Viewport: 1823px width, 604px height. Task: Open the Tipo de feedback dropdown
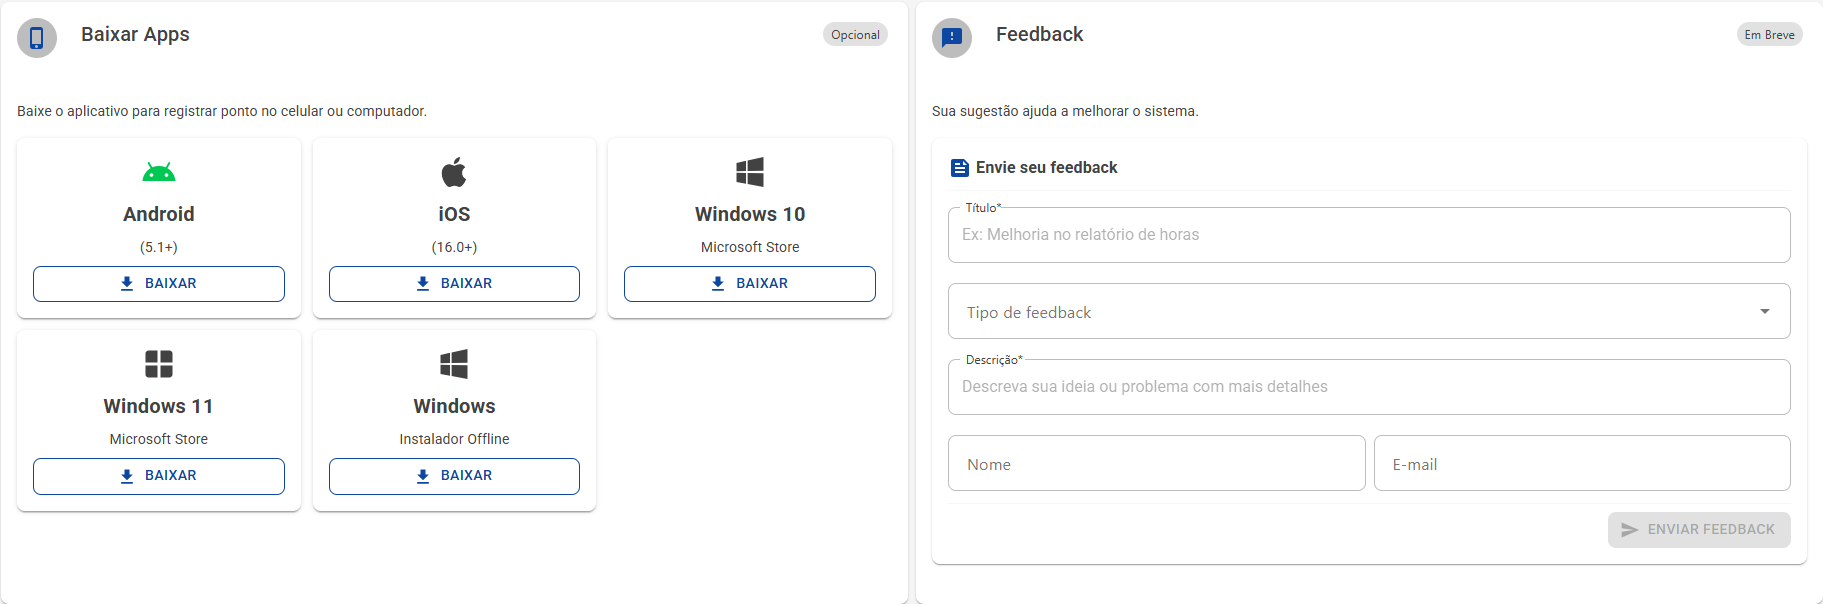pos(1369,312)
